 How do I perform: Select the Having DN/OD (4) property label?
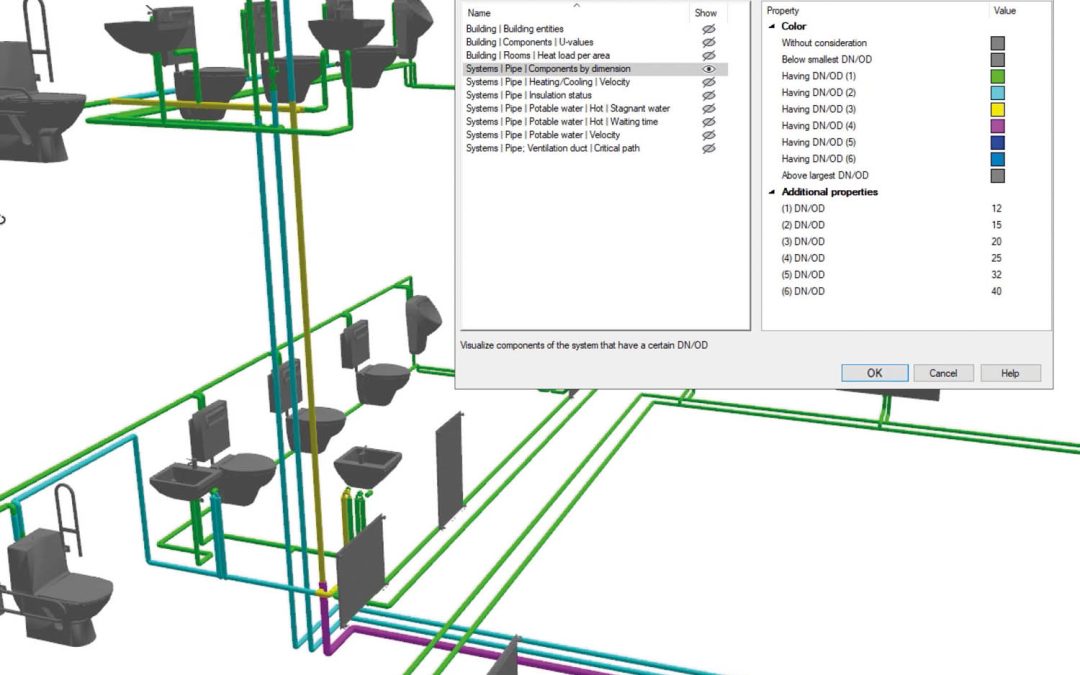click(818, 125)
